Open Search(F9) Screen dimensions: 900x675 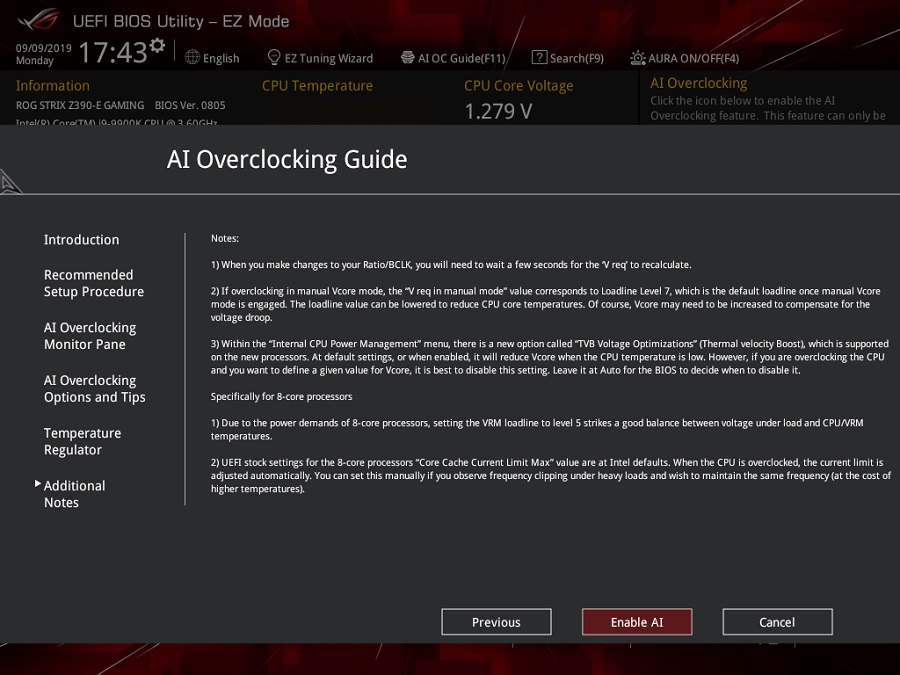[x=577, y=58]
